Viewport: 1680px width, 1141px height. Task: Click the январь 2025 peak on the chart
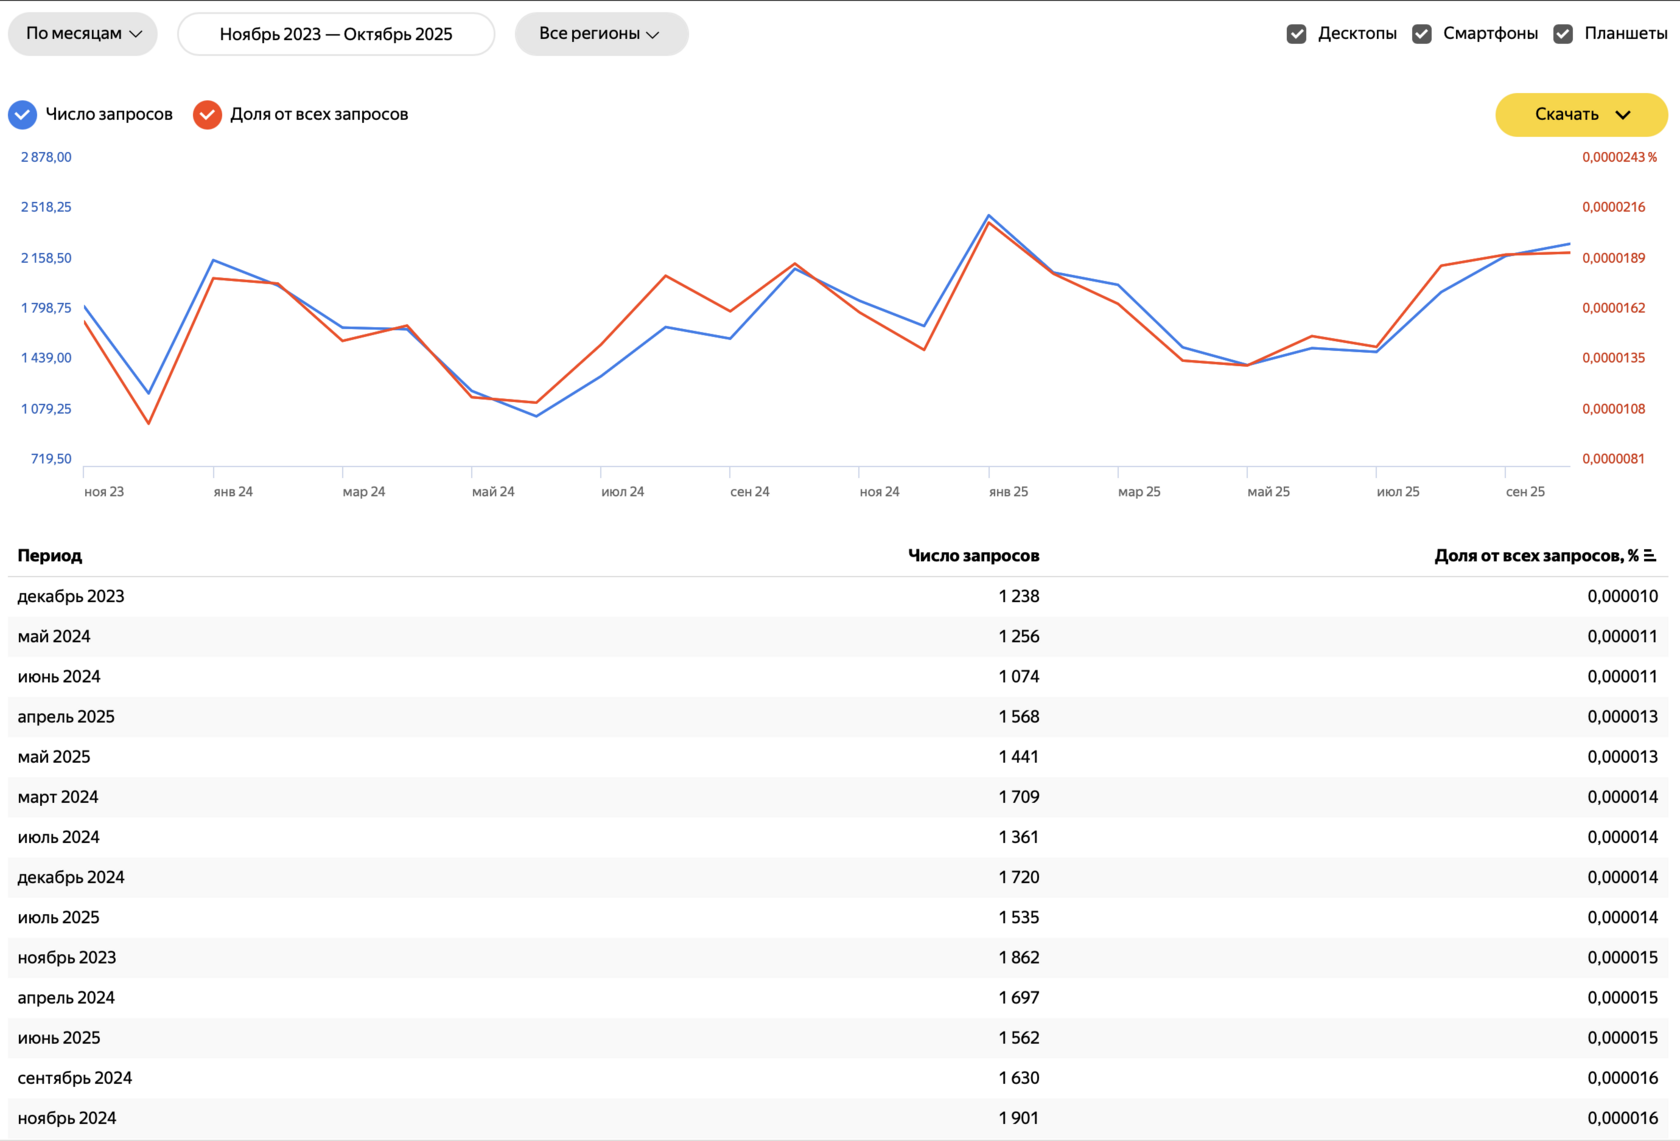pyautogui.click(x=989, y=216)
